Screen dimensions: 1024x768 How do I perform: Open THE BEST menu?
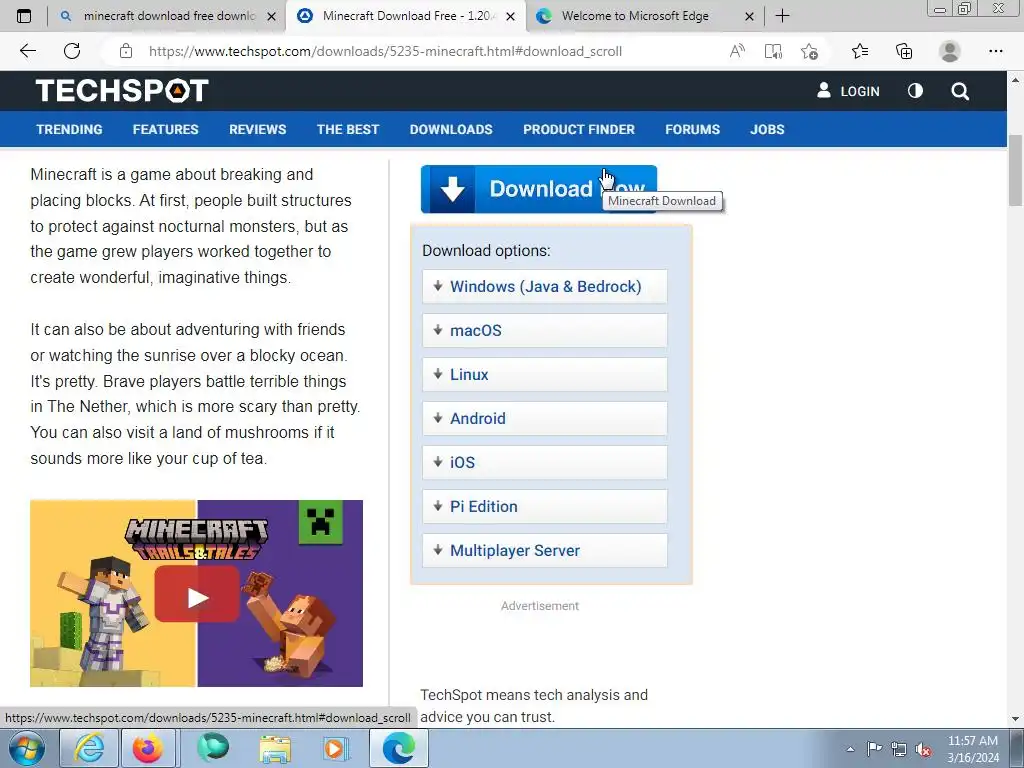coord(348,129)
